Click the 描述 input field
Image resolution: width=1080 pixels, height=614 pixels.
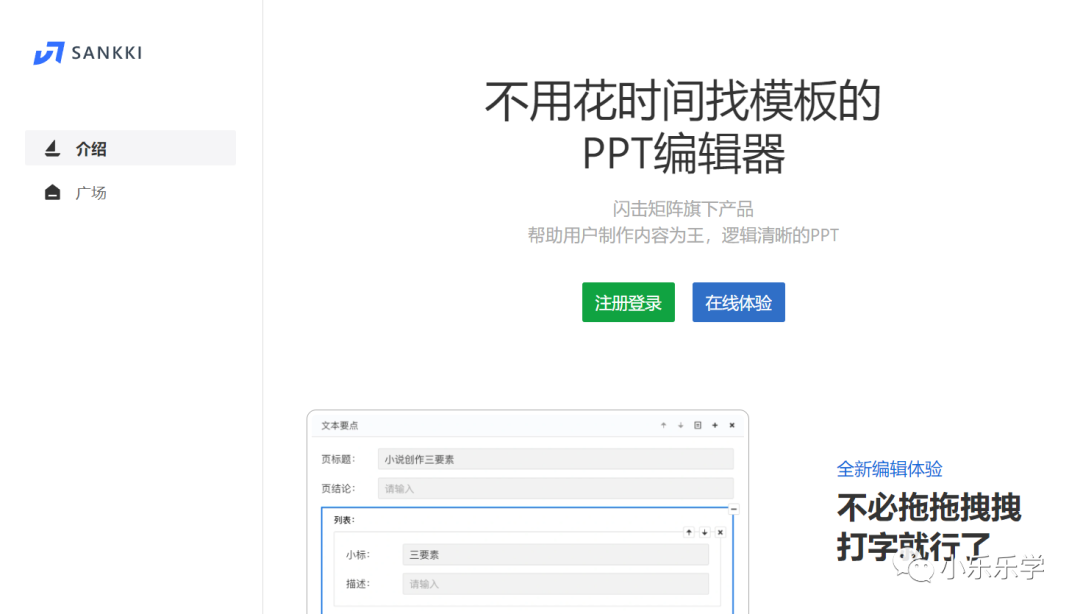(555, 583)
